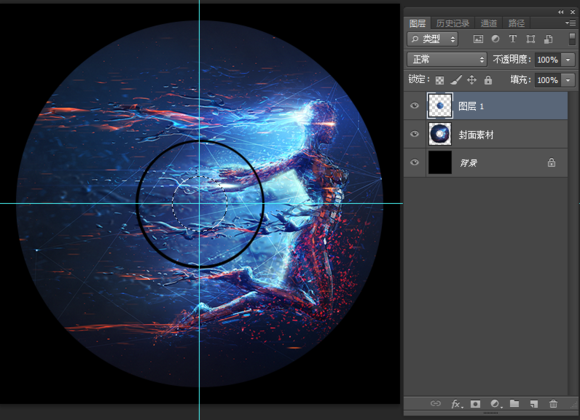580x420 pixels.
Task: Hide 图层 1 layer visibility eye
Action: [415, 106]
